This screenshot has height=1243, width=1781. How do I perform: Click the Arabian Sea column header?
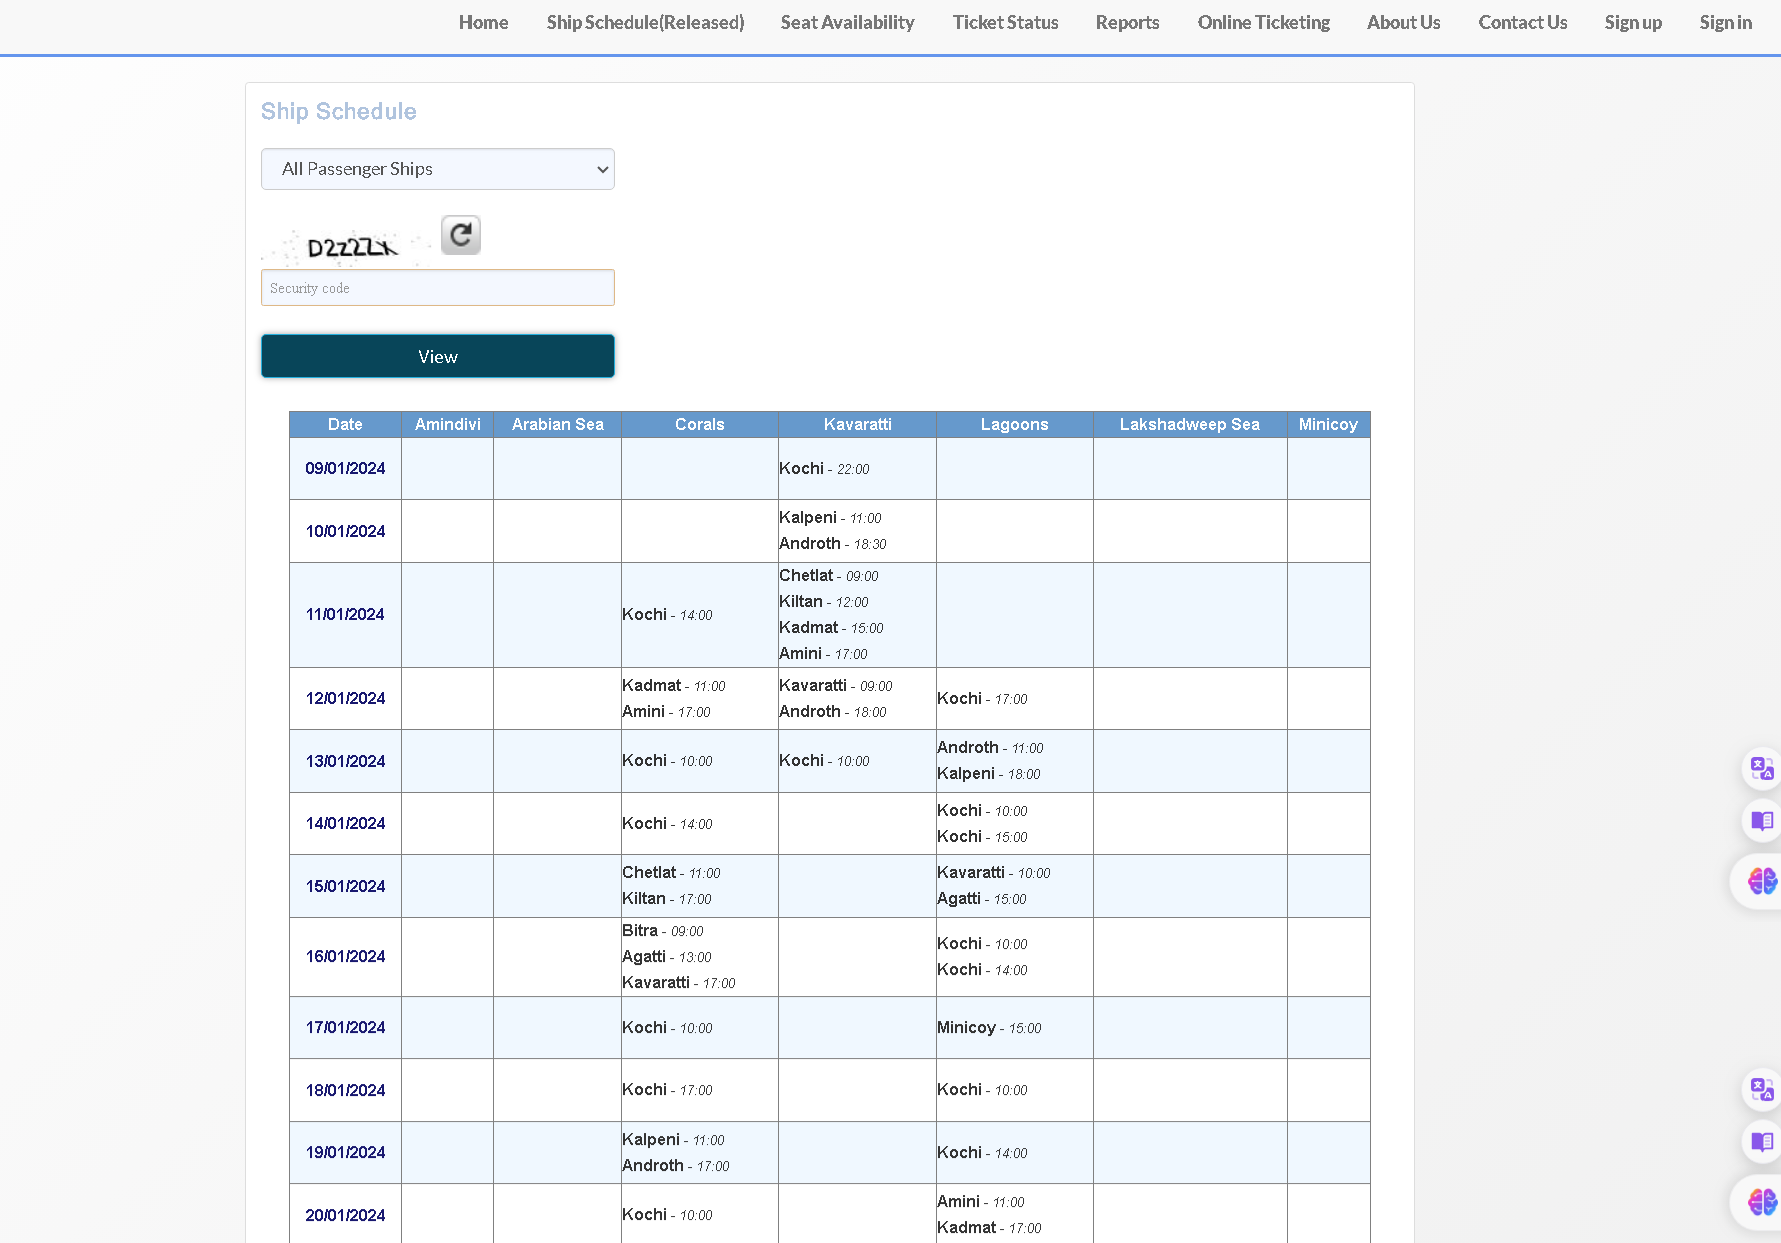pyautogui.click(x=557, y=424)
